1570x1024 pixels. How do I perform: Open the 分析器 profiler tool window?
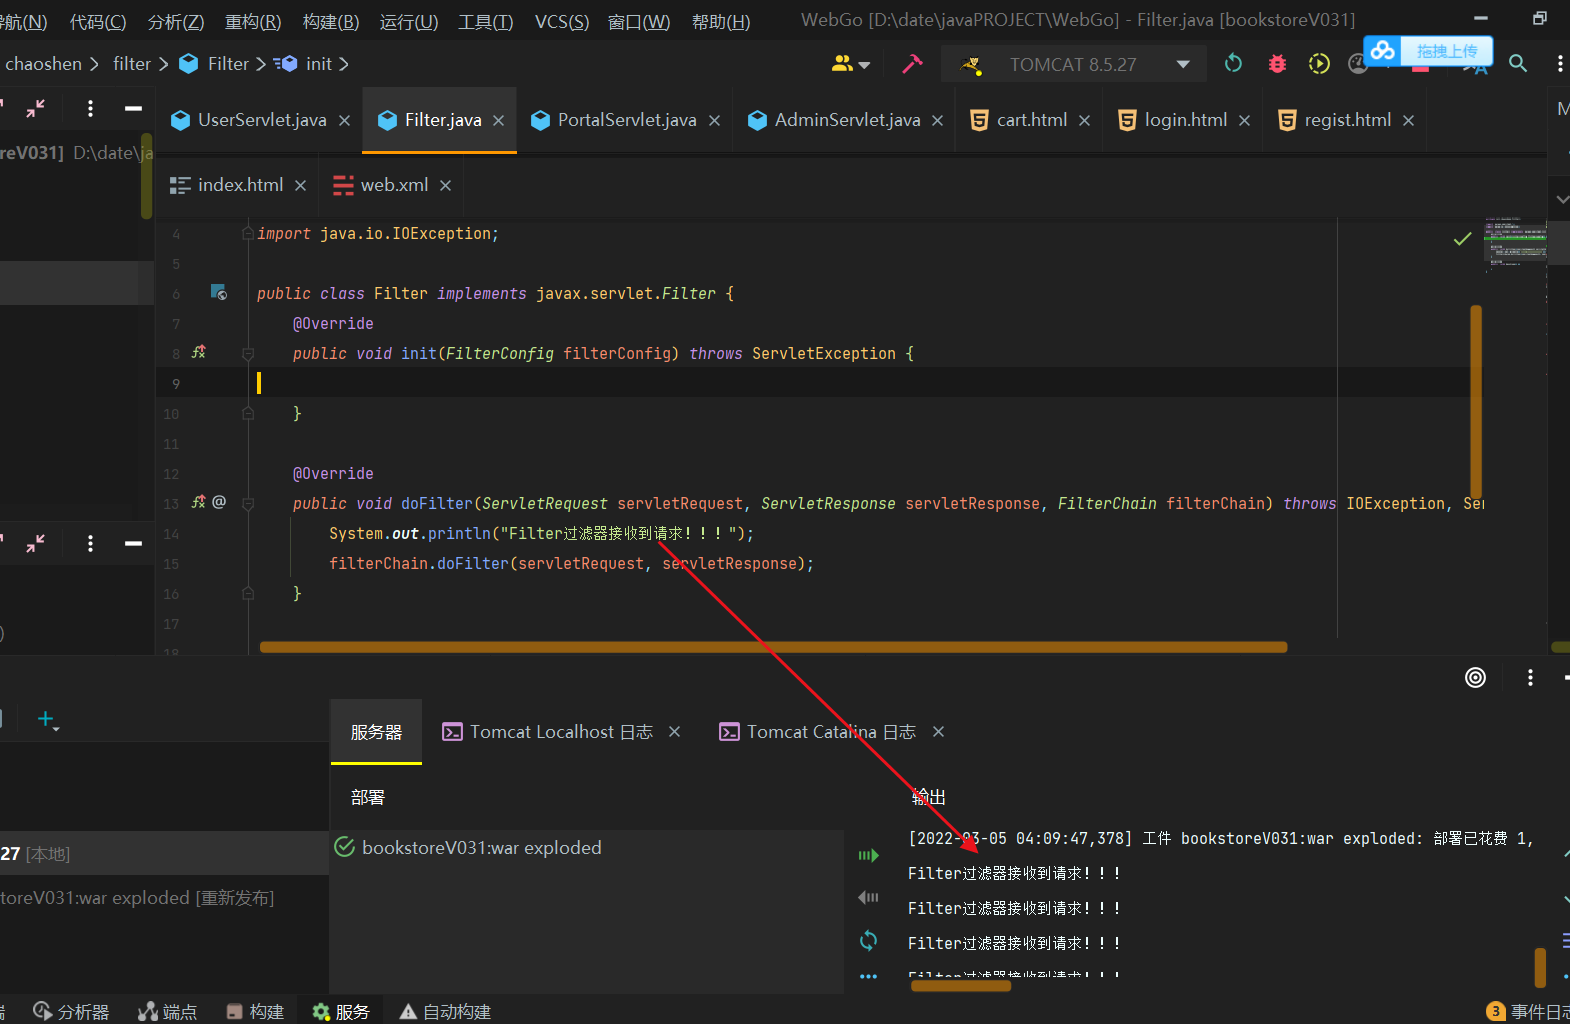(x=71, y=1012)
